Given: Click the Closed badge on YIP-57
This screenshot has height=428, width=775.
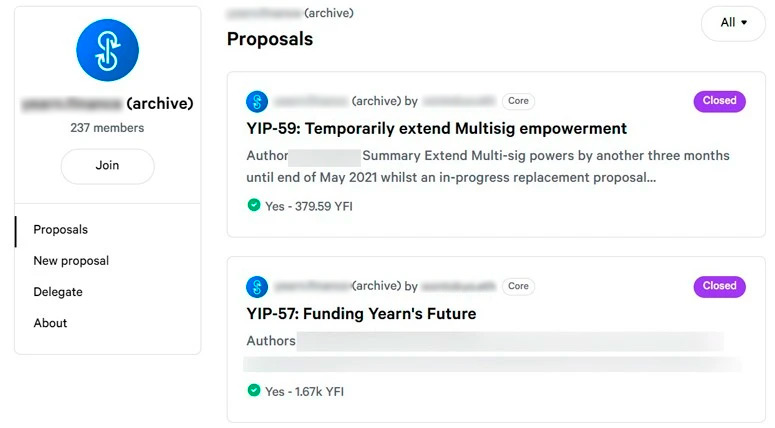Looking at the screenshot, I should (x=719, y=286).
